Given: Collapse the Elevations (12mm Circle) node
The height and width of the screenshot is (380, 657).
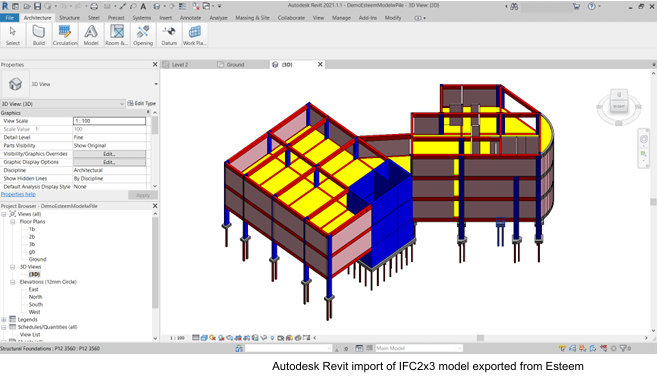Looking at the screenshot, I should point(13,282).
